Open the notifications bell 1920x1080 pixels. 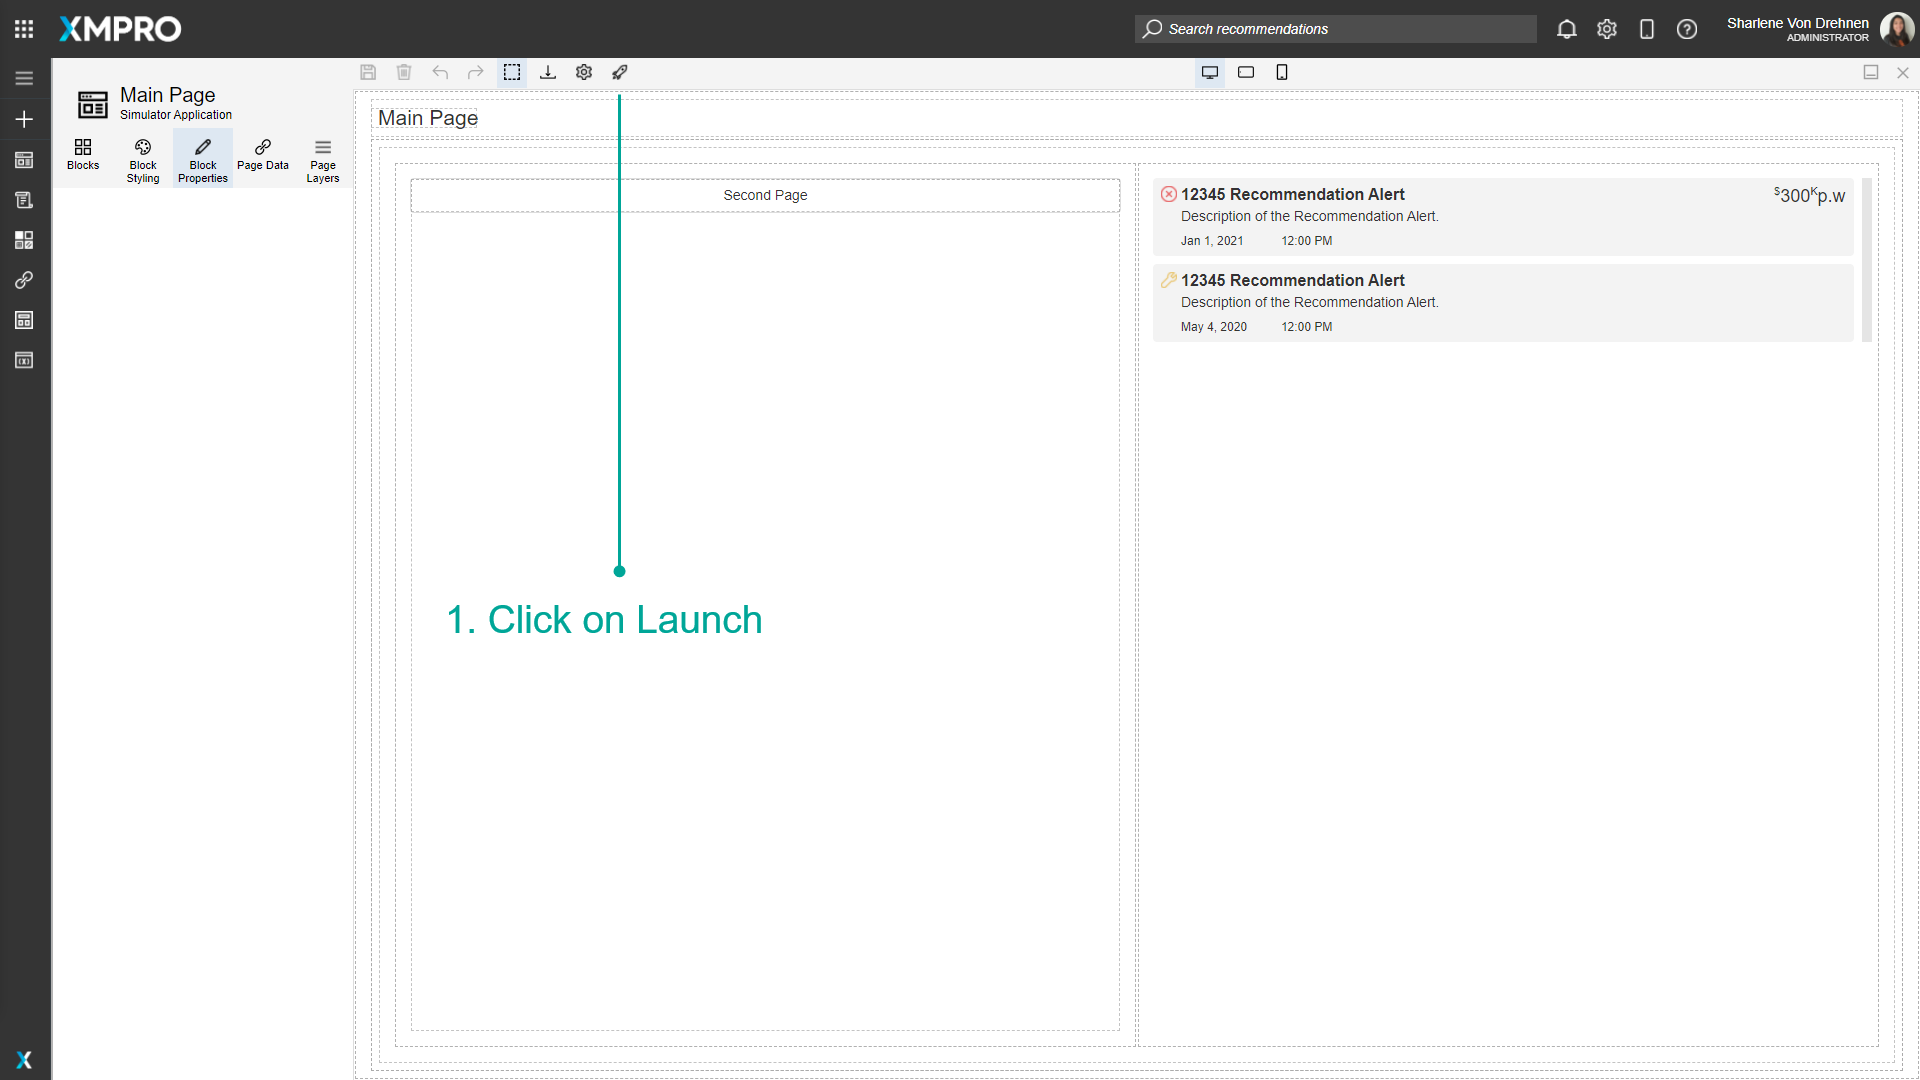tap(1566, 29)
